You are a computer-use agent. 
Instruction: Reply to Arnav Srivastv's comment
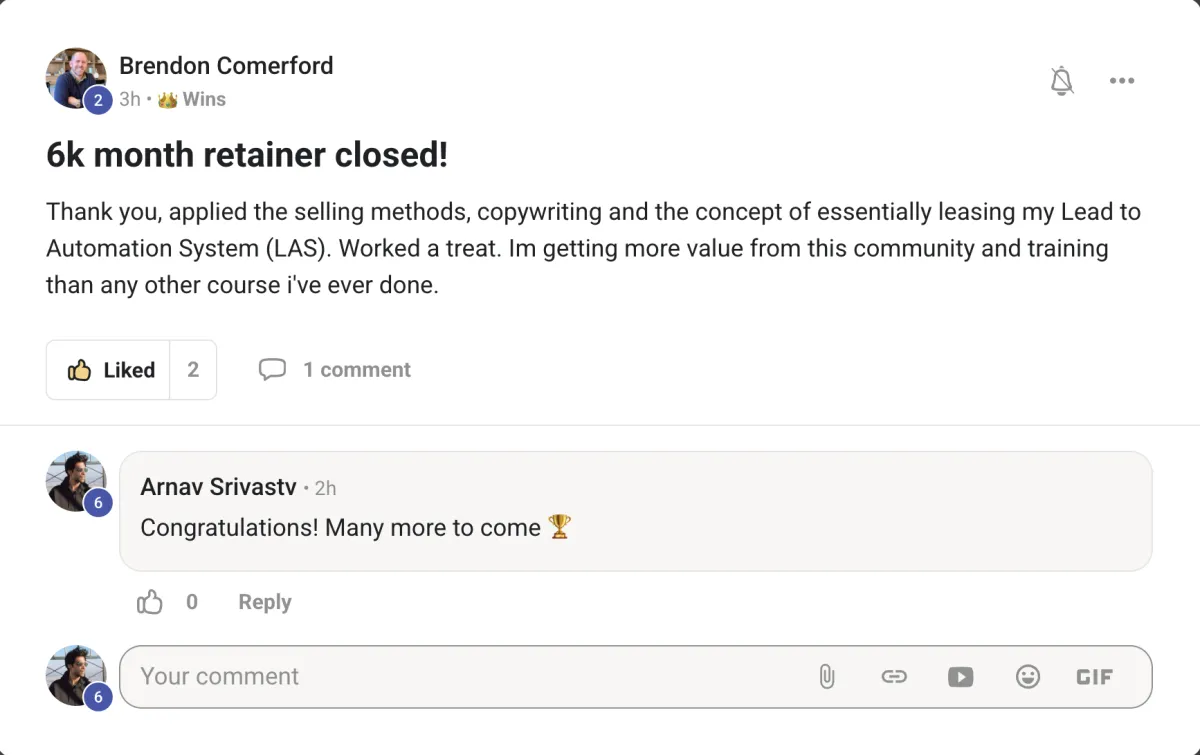[x=265, y=602]
